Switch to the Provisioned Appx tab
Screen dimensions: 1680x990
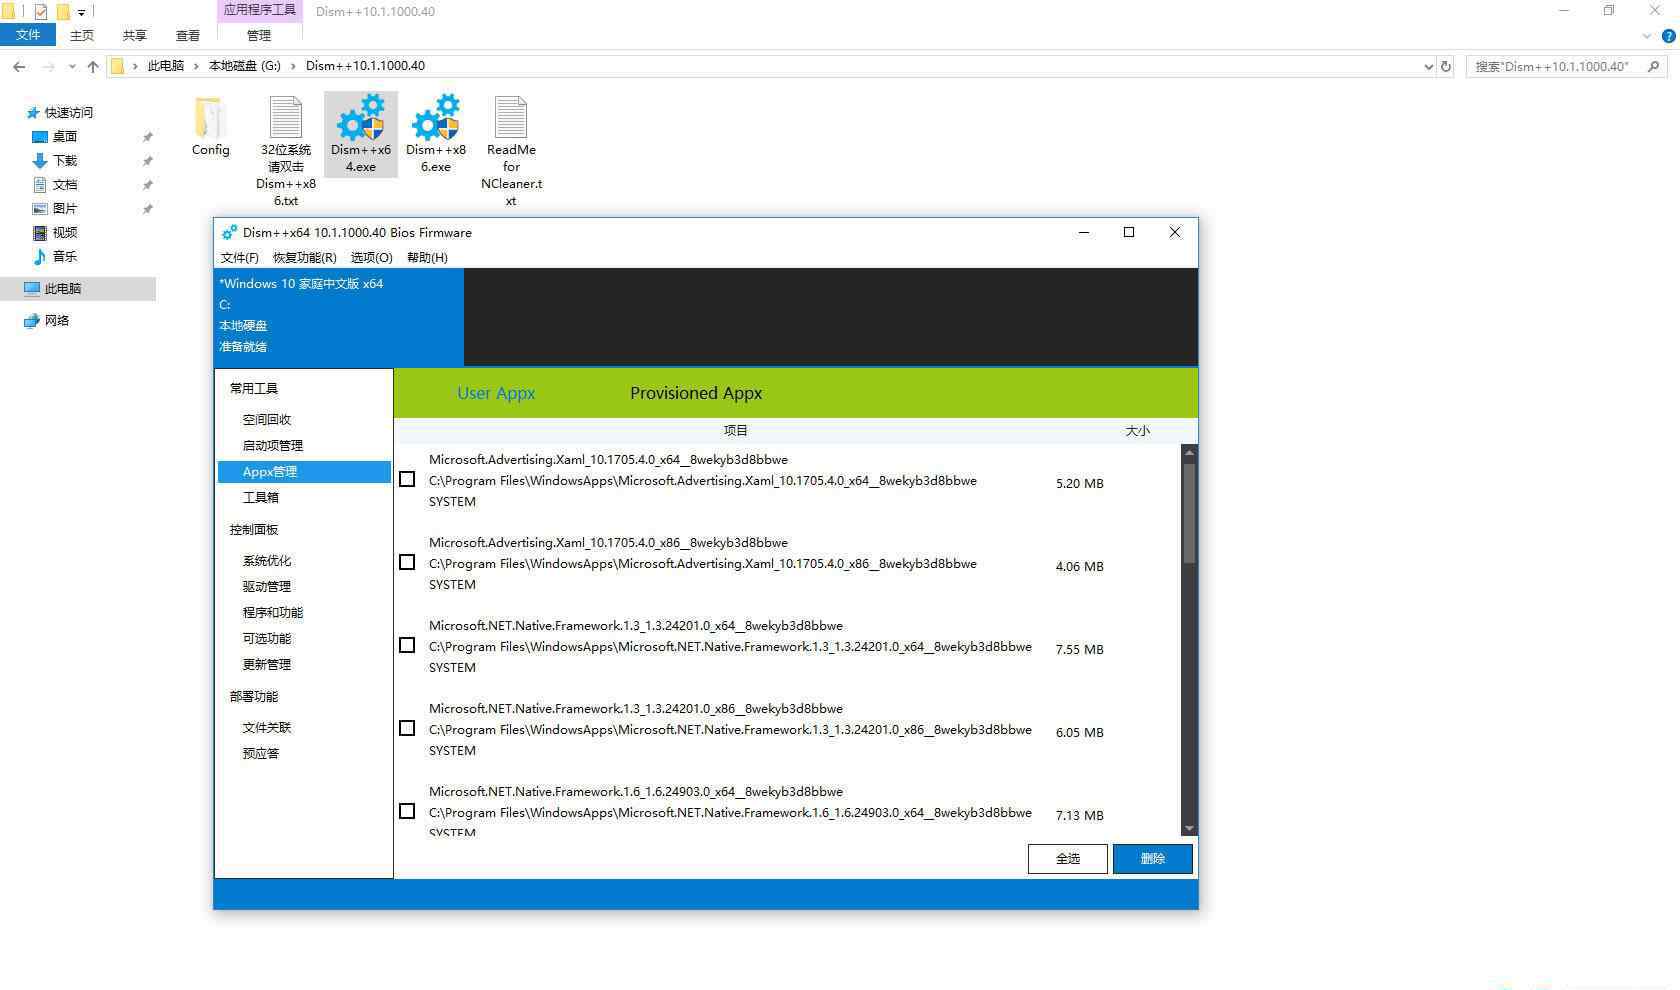click(x=696, y=393)
